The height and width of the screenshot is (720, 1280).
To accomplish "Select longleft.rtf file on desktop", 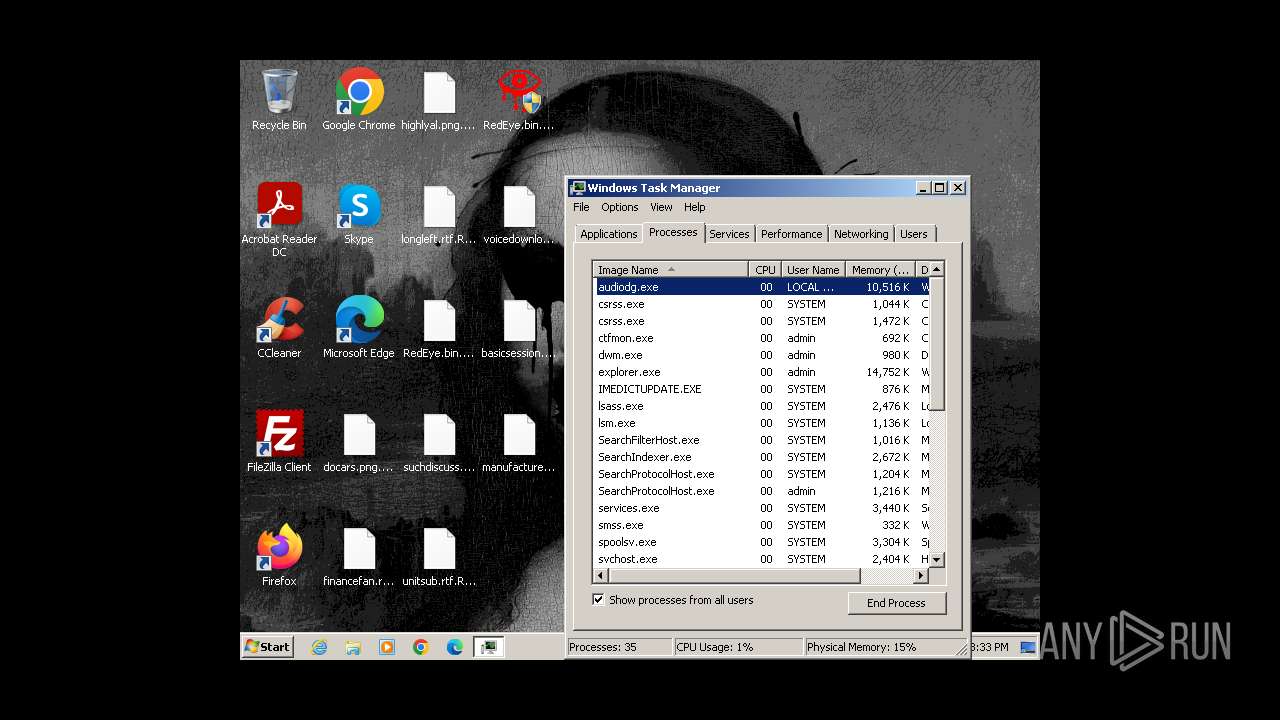I will (439, 213).
